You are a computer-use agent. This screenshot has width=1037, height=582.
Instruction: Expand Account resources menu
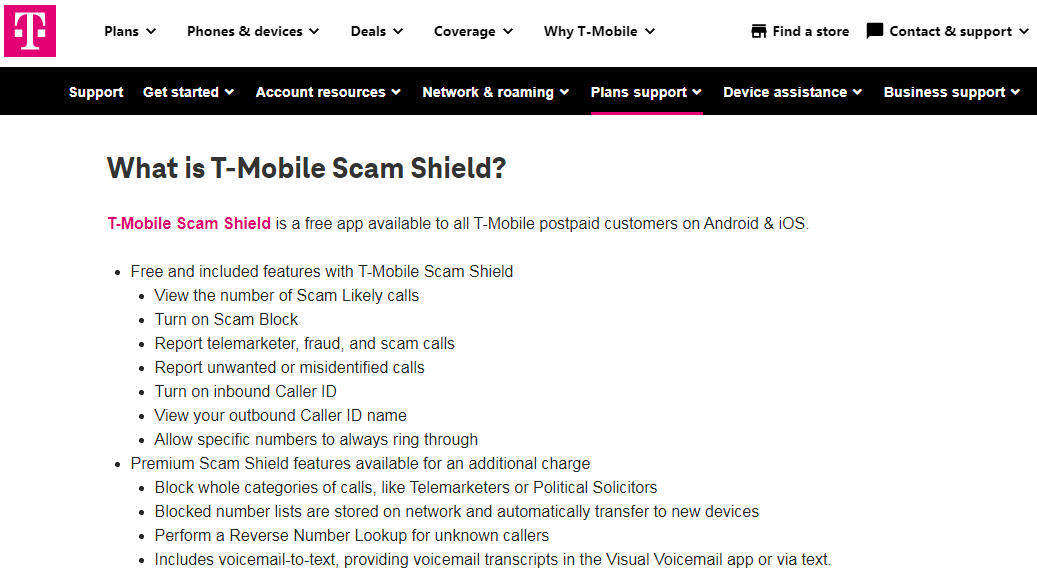pyautogui.click(x=327, y=92)
